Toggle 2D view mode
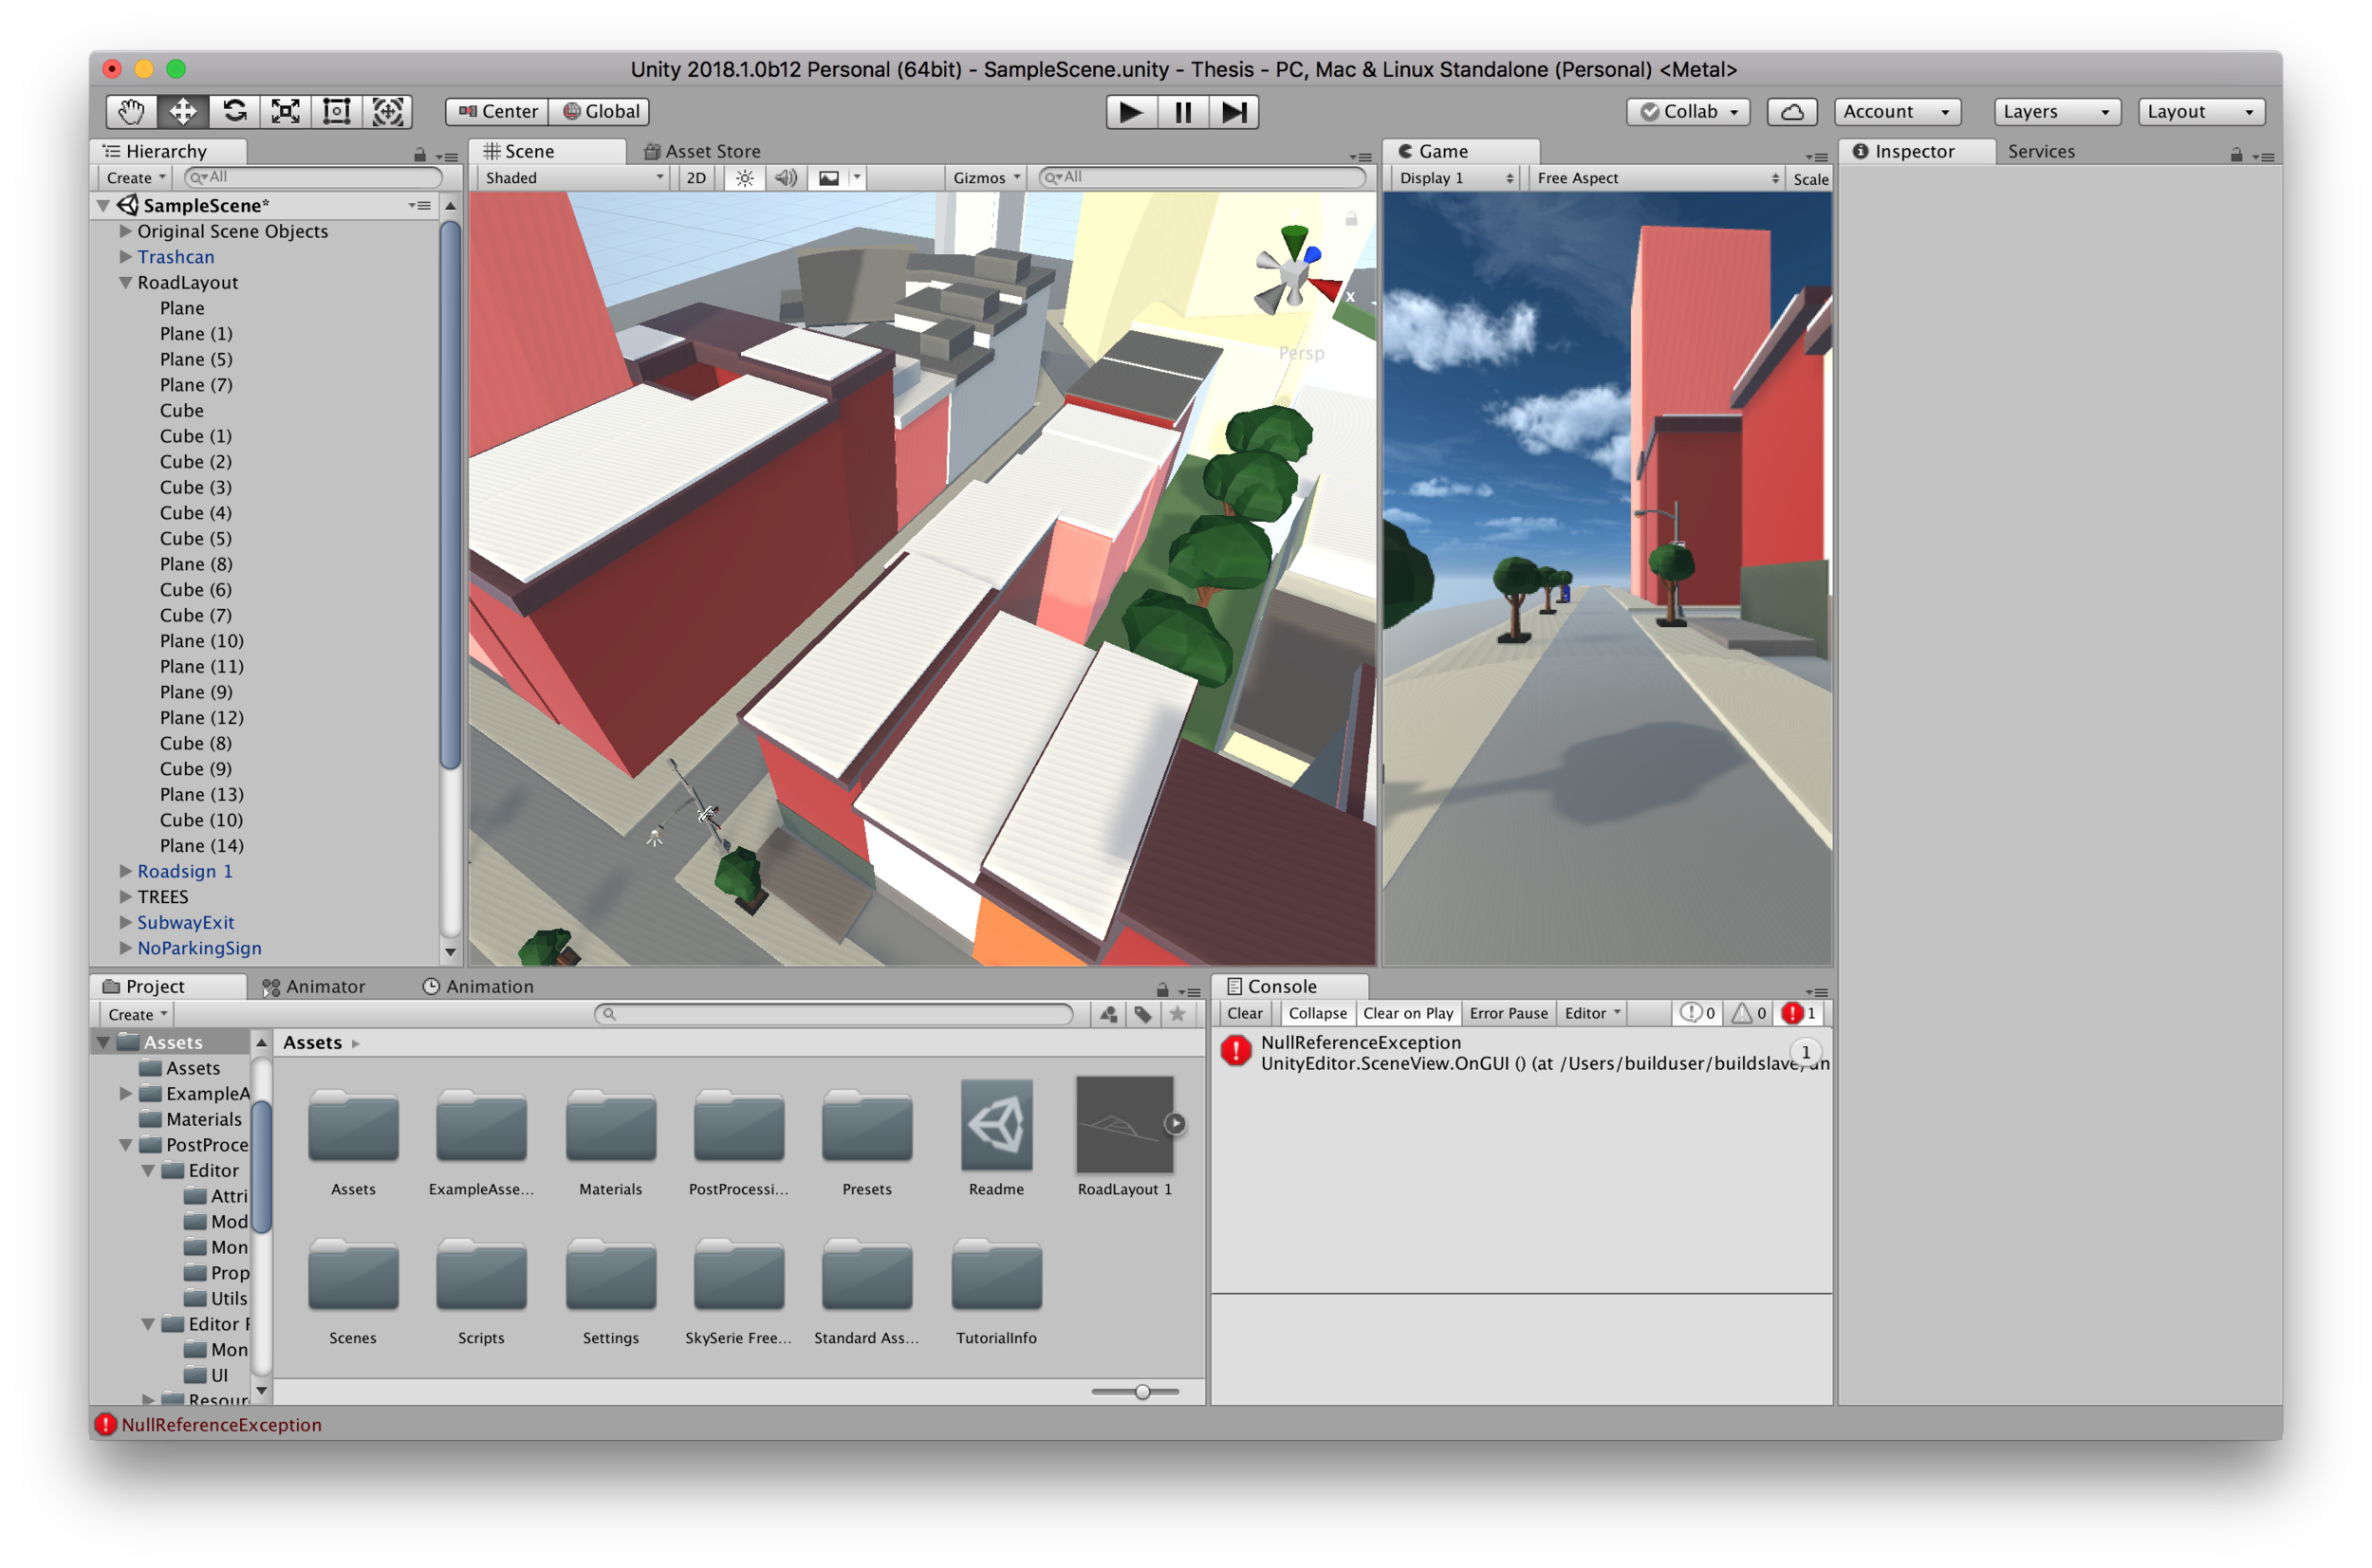The height and width of the screenshot is (1568, 2372). (696, 178)
